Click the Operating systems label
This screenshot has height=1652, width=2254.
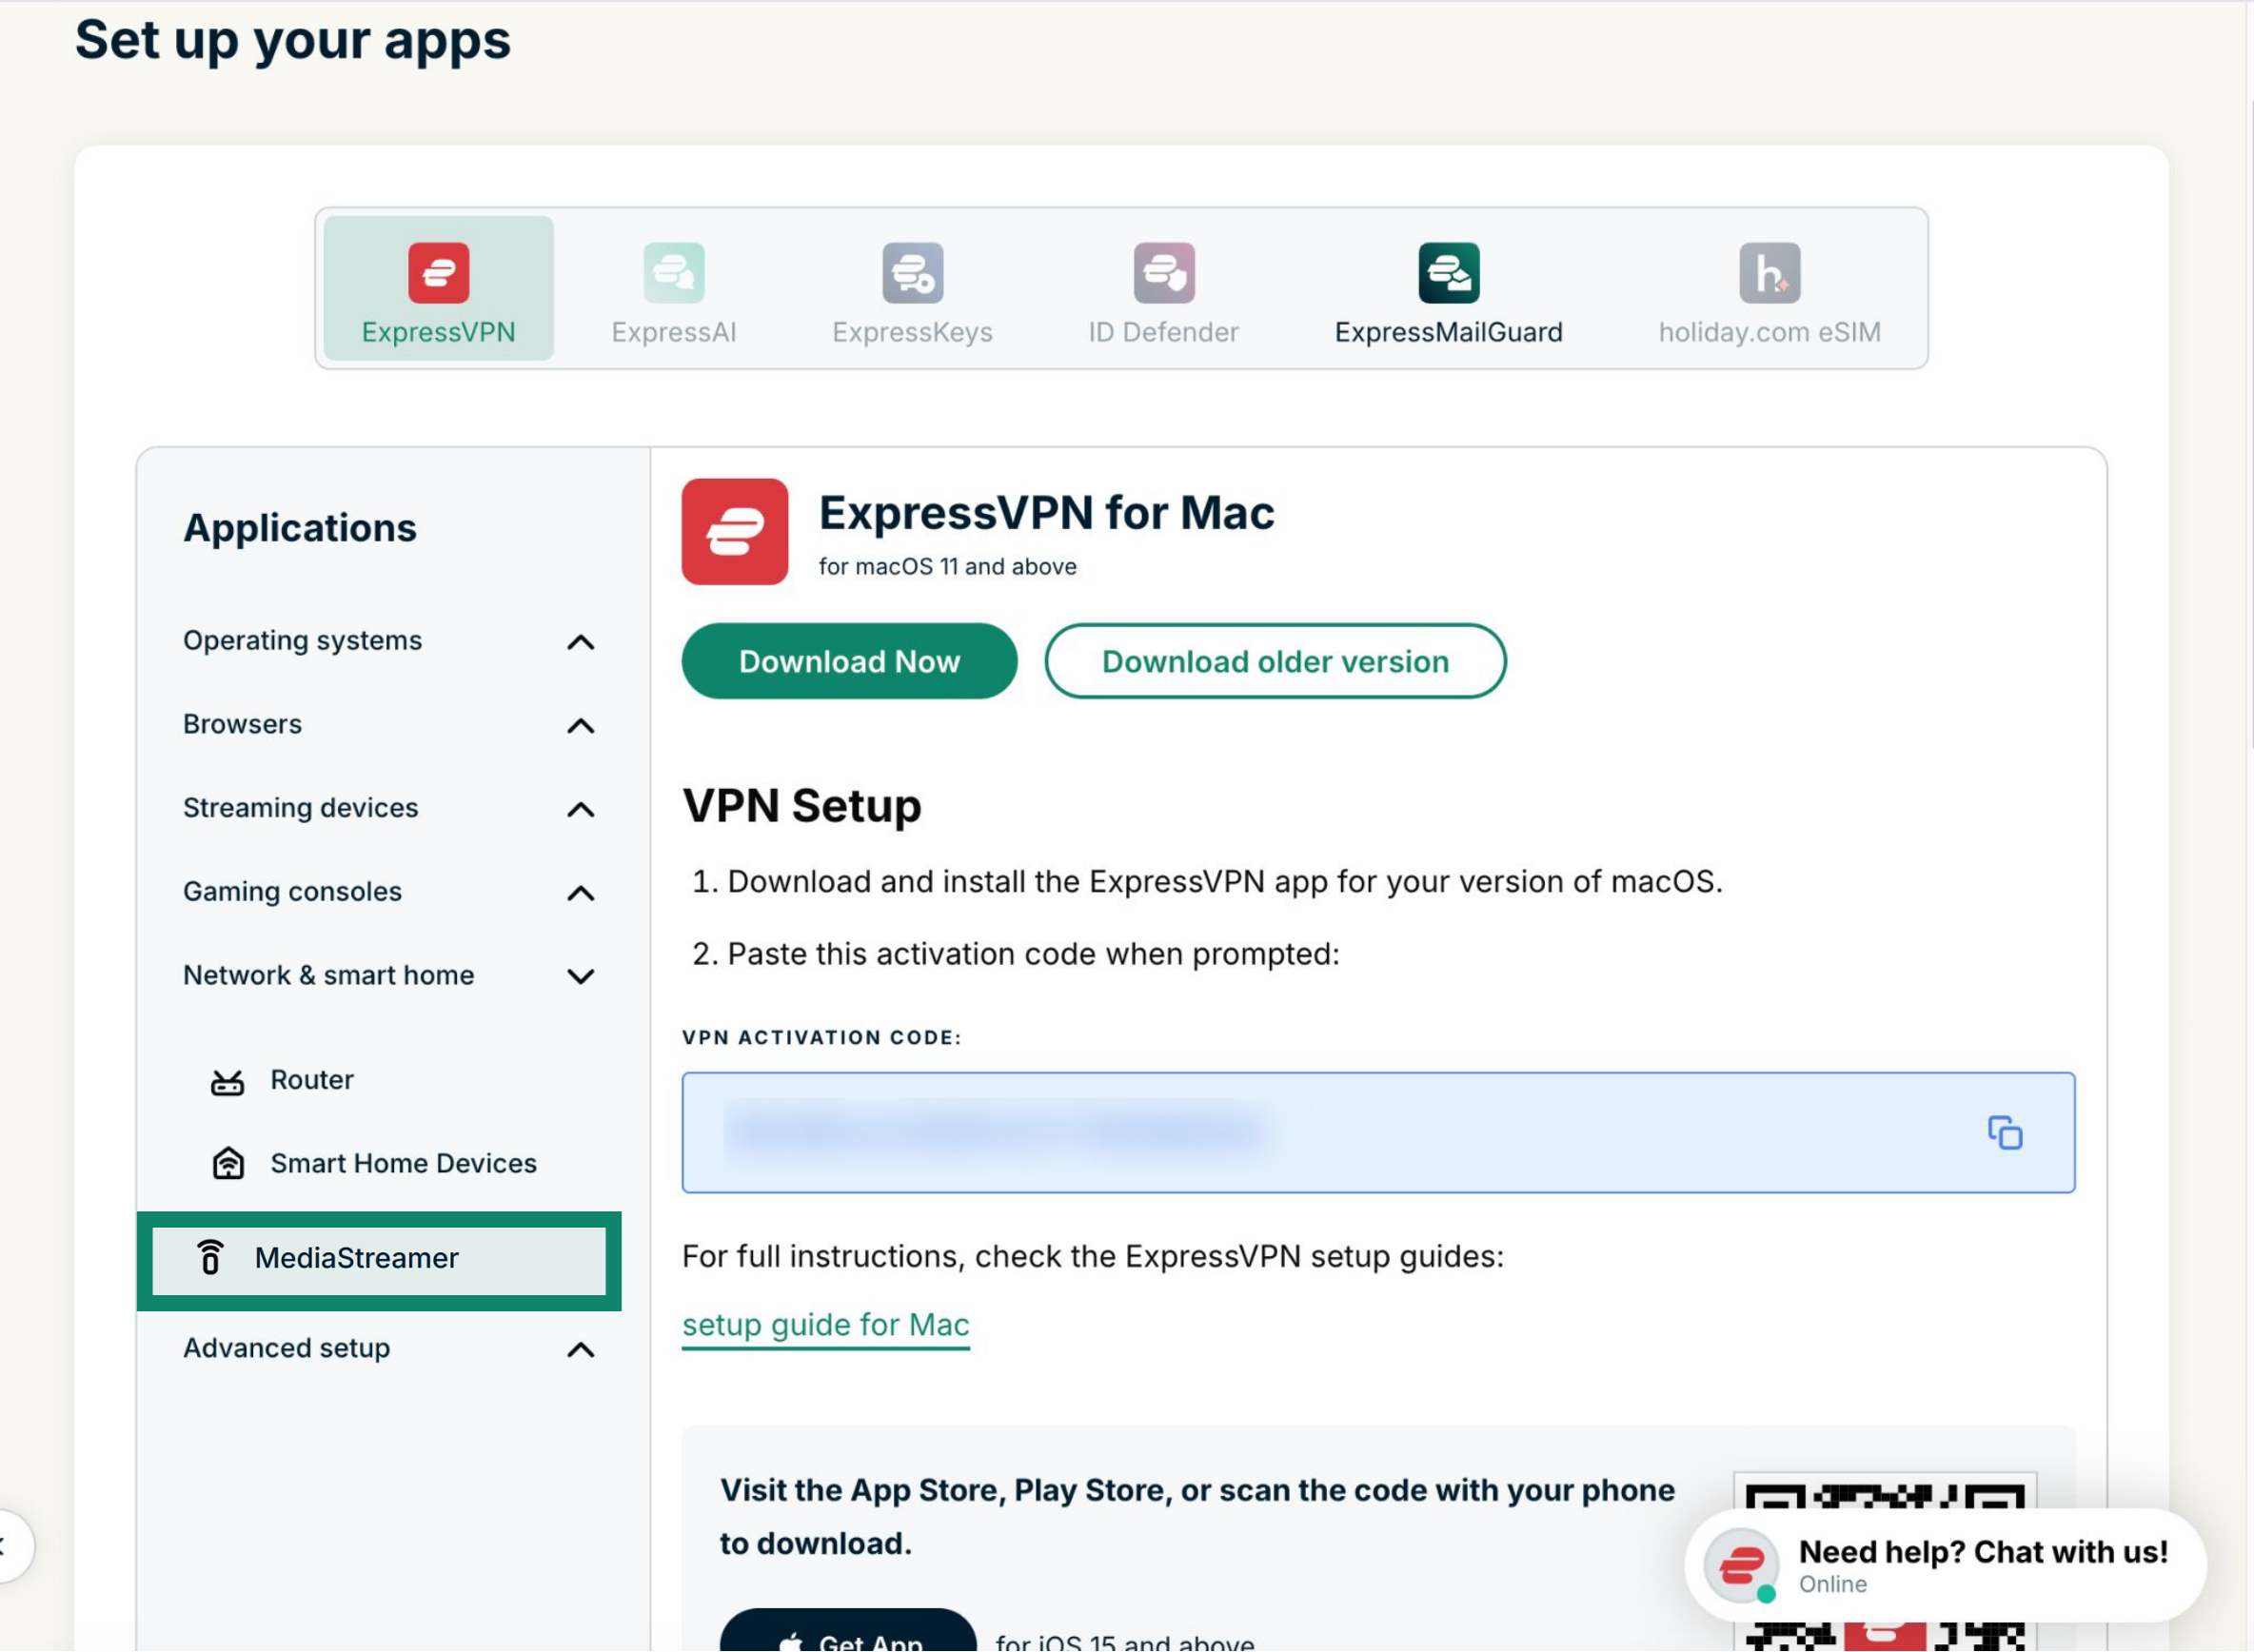pyautogui.click(x=302, y=641)
